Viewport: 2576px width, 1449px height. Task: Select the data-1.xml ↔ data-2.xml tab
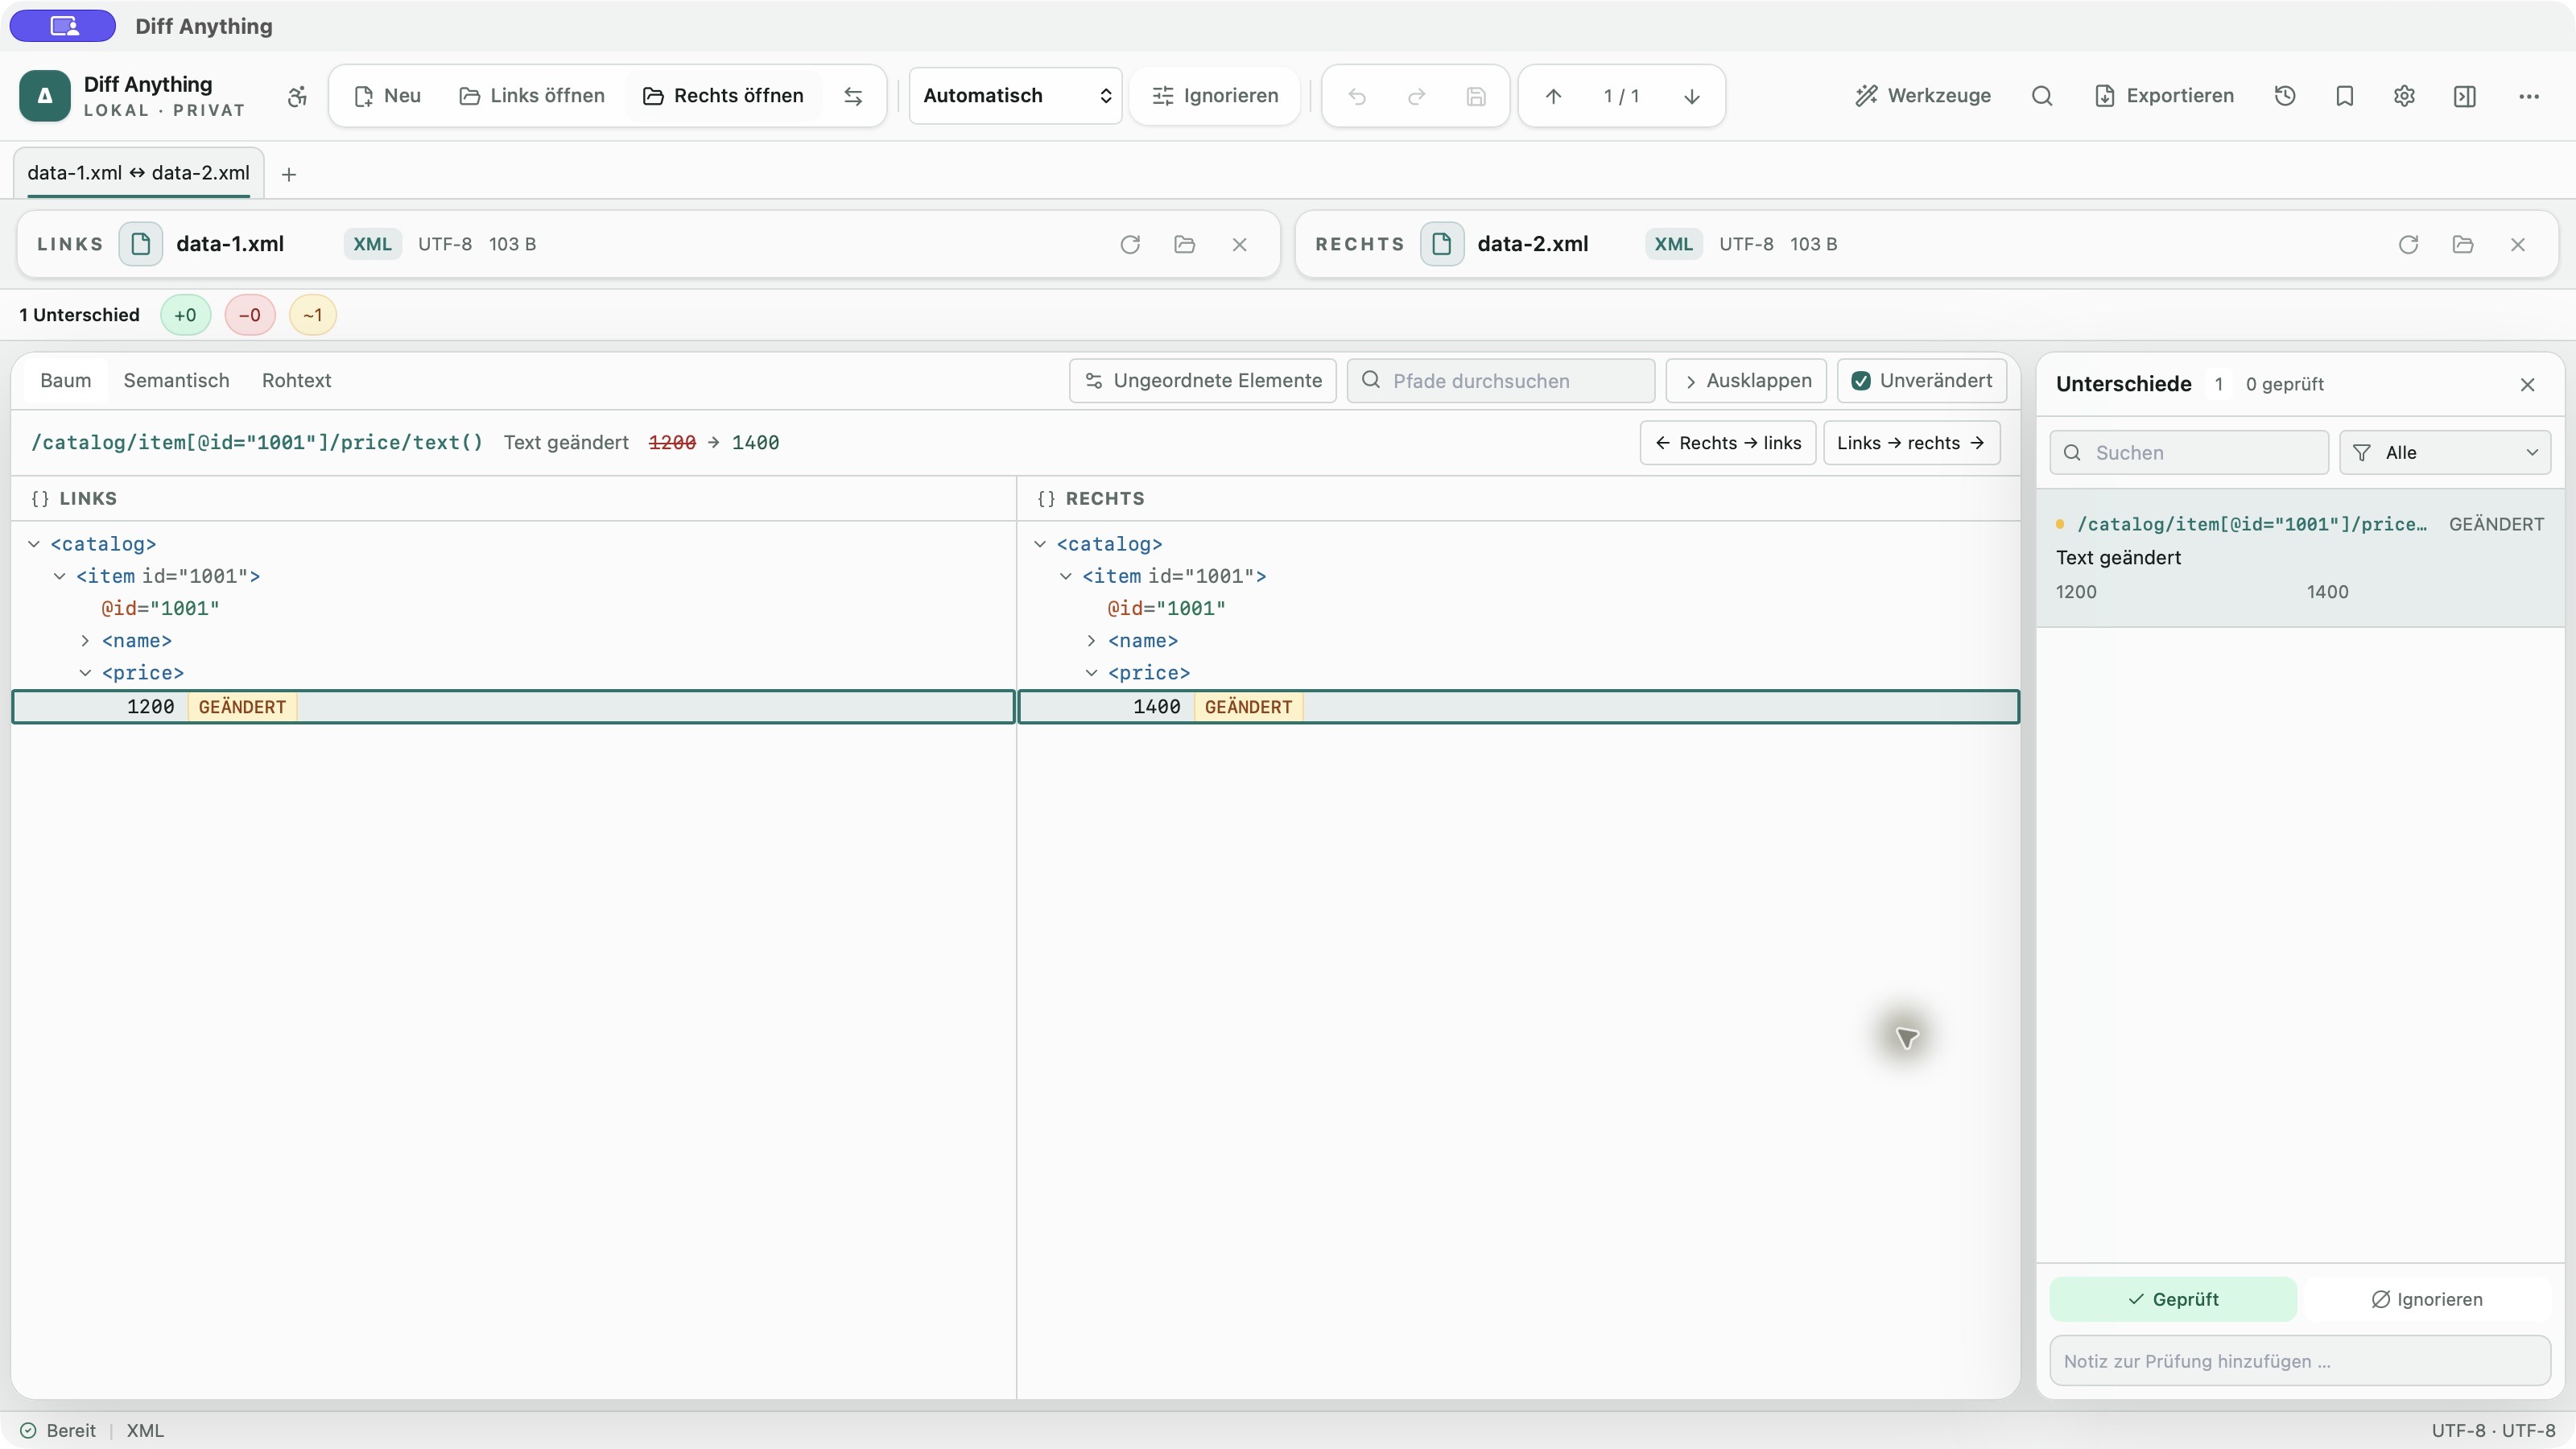tap(139, 173)
